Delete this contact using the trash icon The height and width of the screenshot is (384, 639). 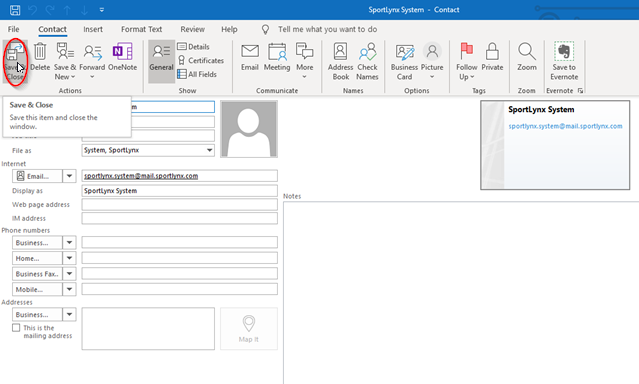(x=40, y=57)
